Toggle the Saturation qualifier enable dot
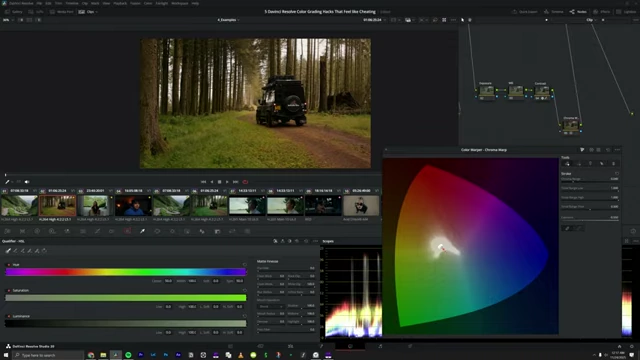640x360 pixels. click(x=9, y=291)
